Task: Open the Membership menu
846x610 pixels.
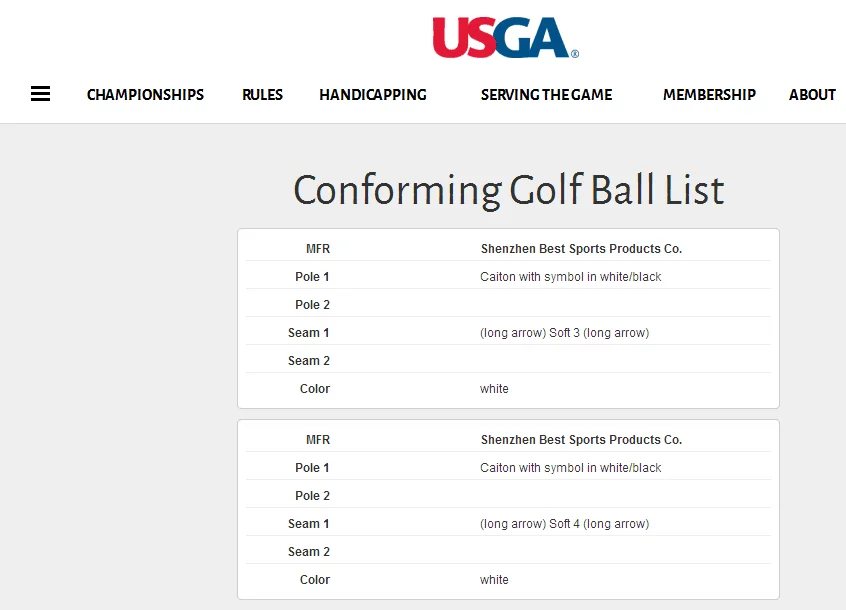Action: [x=709, y=95]
